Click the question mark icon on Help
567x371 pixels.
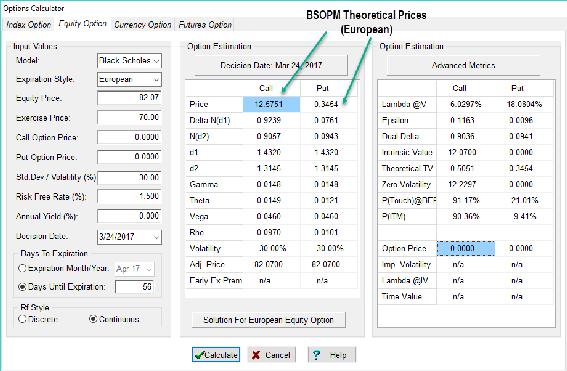(x=316, y=355)
